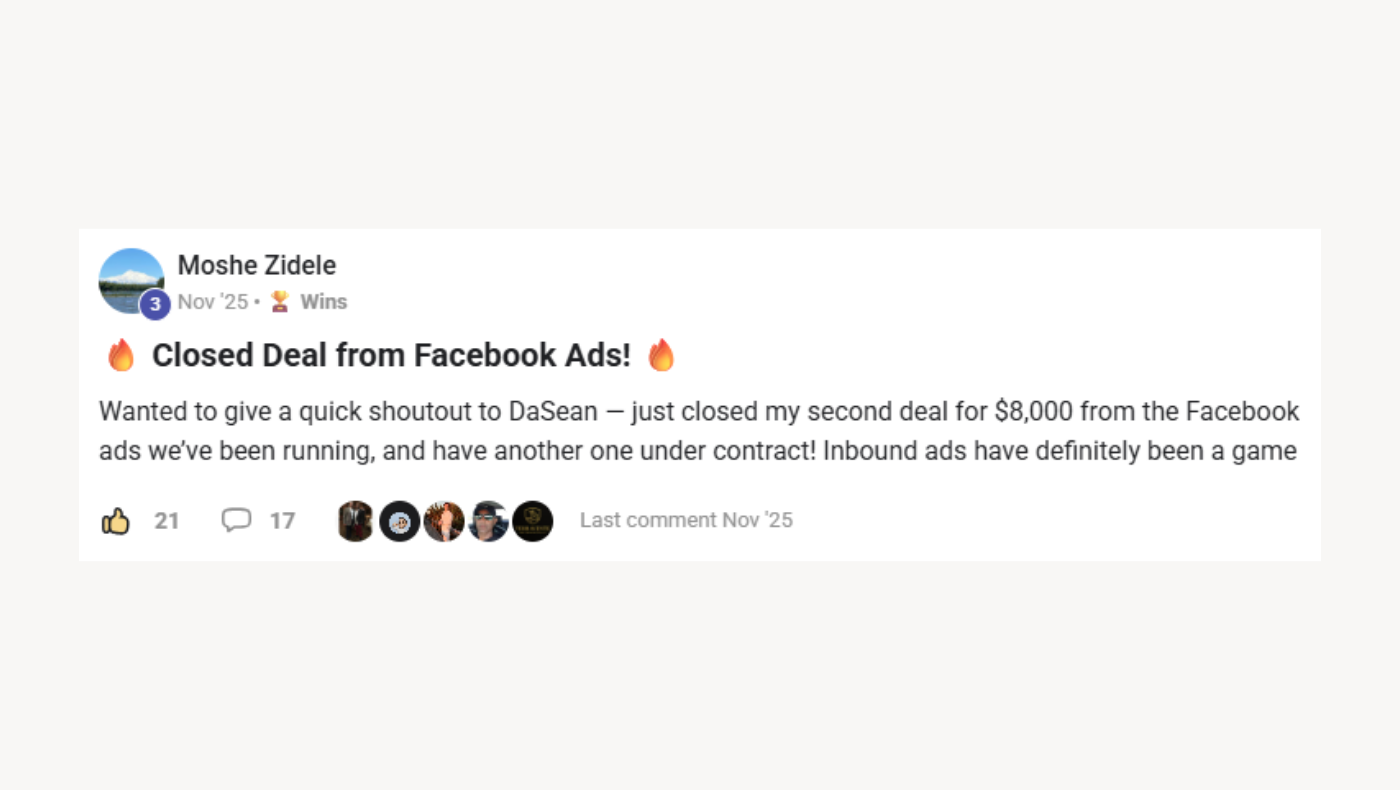This screenshot has width=1400, height=790.
Task: Open comments via the speech bubble icon
Action: pyautogui.click(x=236, y=520)
